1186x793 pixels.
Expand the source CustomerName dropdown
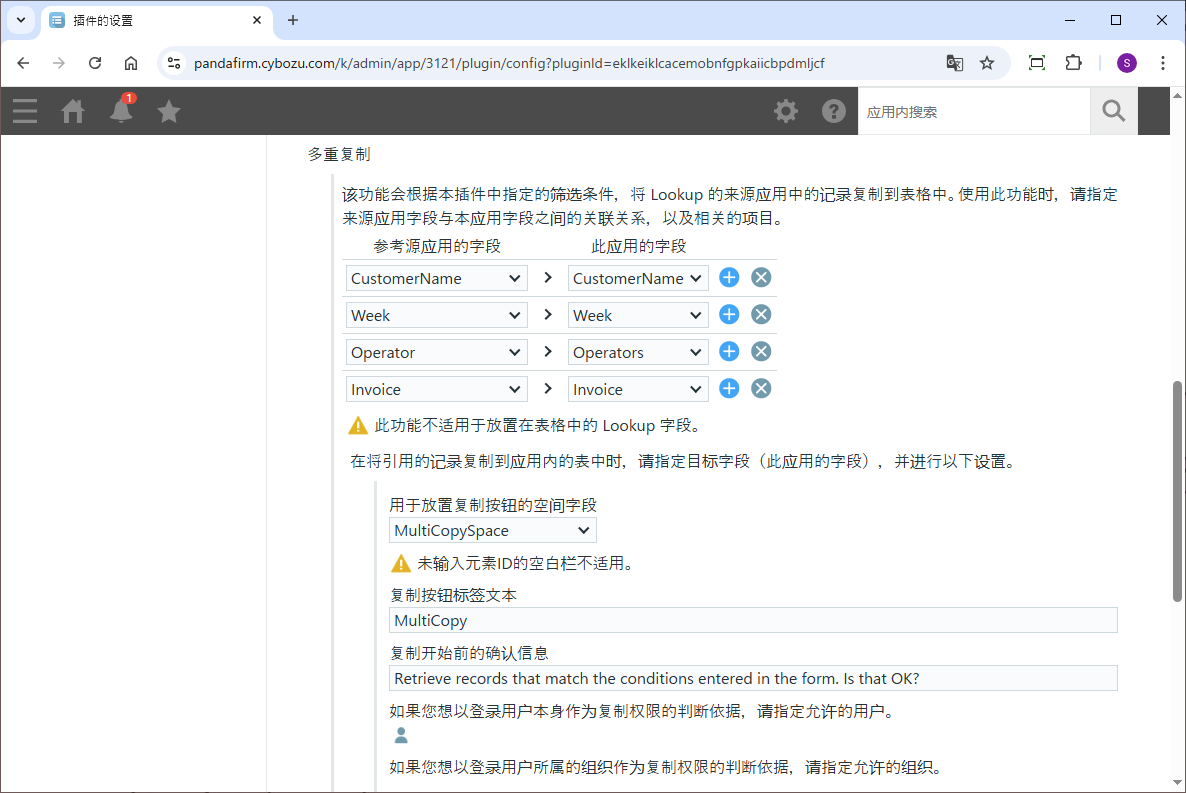[x=436, y=278]
